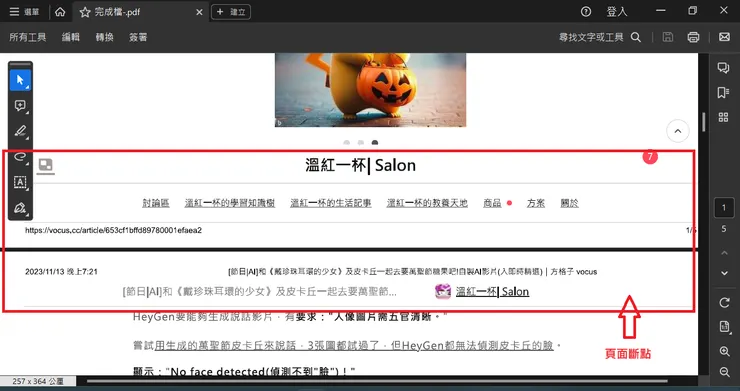Open the 方案 link
The image size is (740, 391).
536,203
